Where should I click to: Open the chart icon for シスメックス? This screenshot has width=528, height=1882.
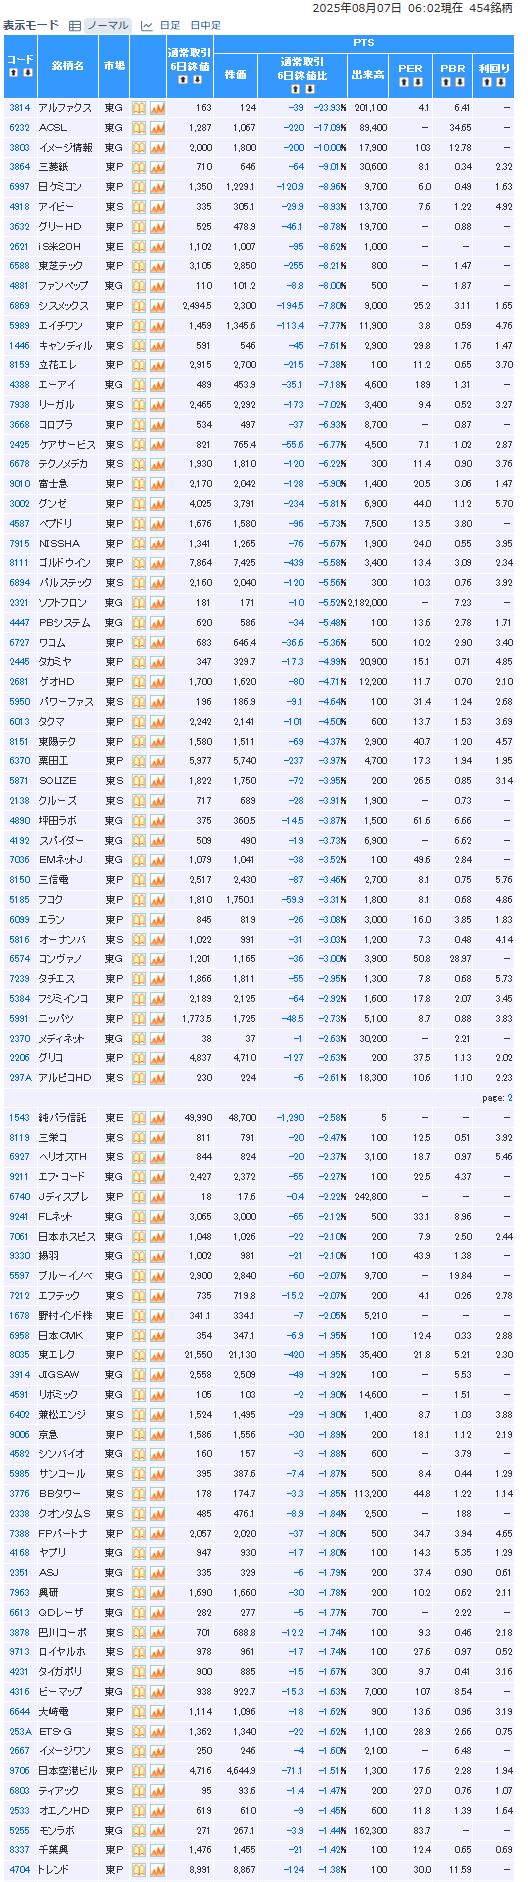pyautogui.click(x=157, y=306)
